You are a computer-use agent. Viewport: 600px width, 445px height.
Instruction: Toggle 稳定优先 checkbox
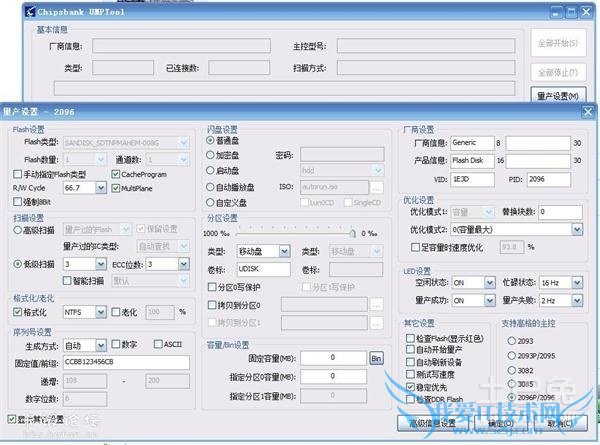click(410, 387)
